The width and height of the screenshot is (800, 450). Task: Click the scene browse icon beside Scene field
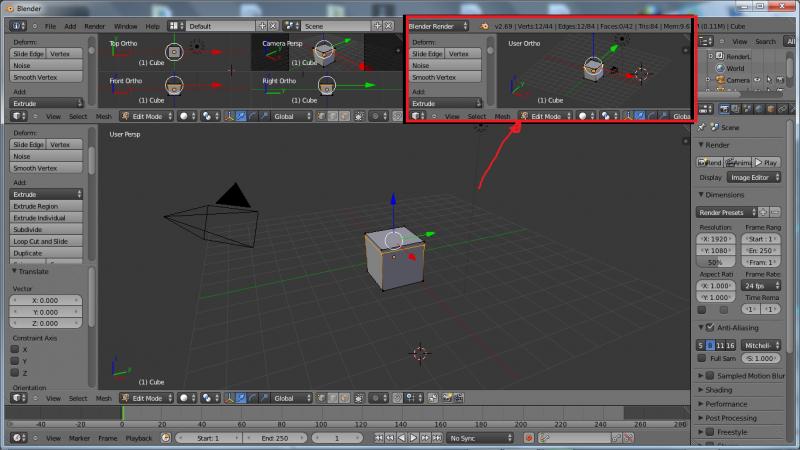(291, 26)
